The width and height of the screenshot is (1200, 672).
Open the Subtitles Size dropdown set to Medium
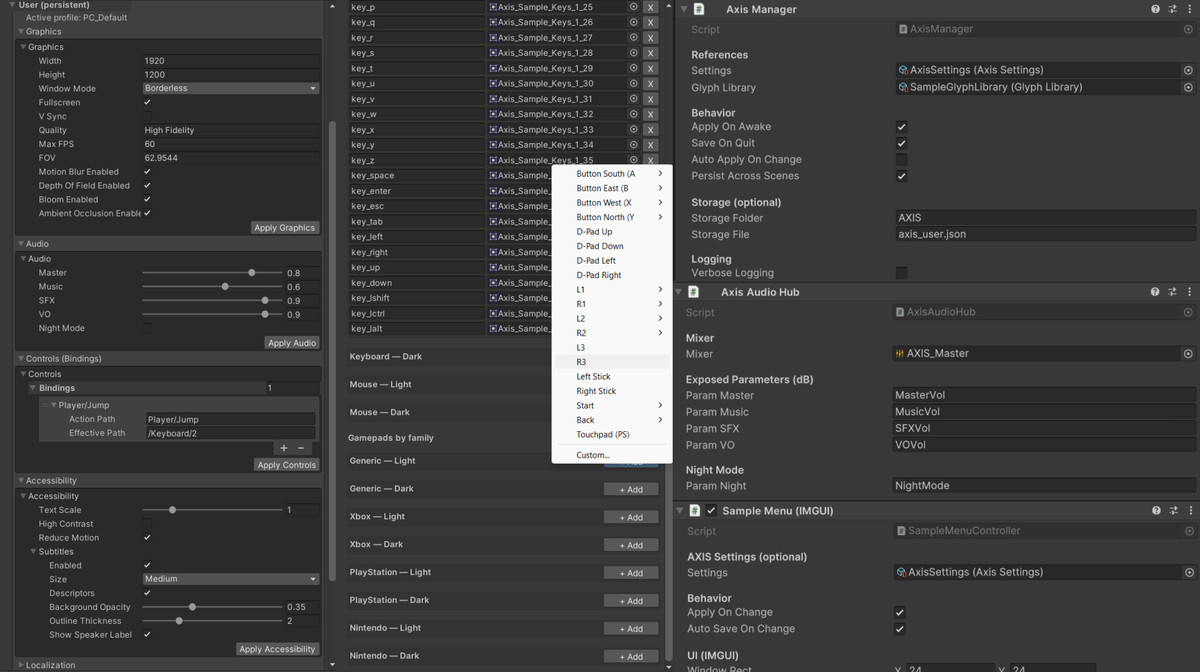[x=230, y=578]
